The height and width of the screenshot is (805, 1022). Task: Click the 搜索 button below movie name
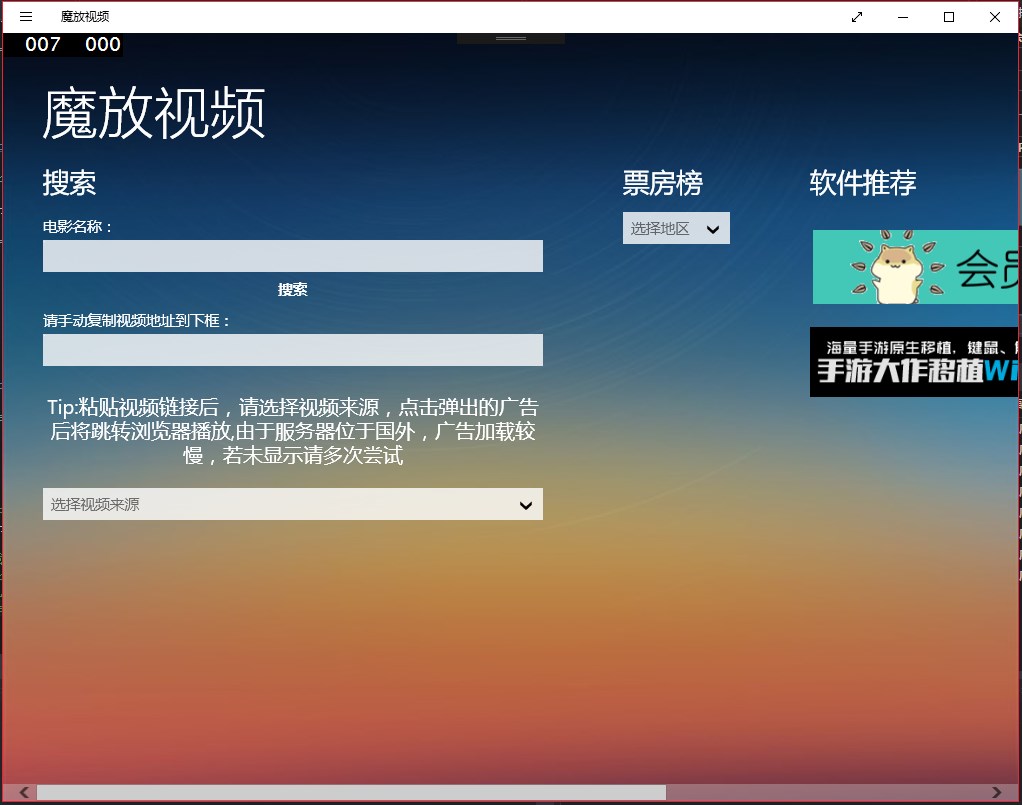coord(293,289)
